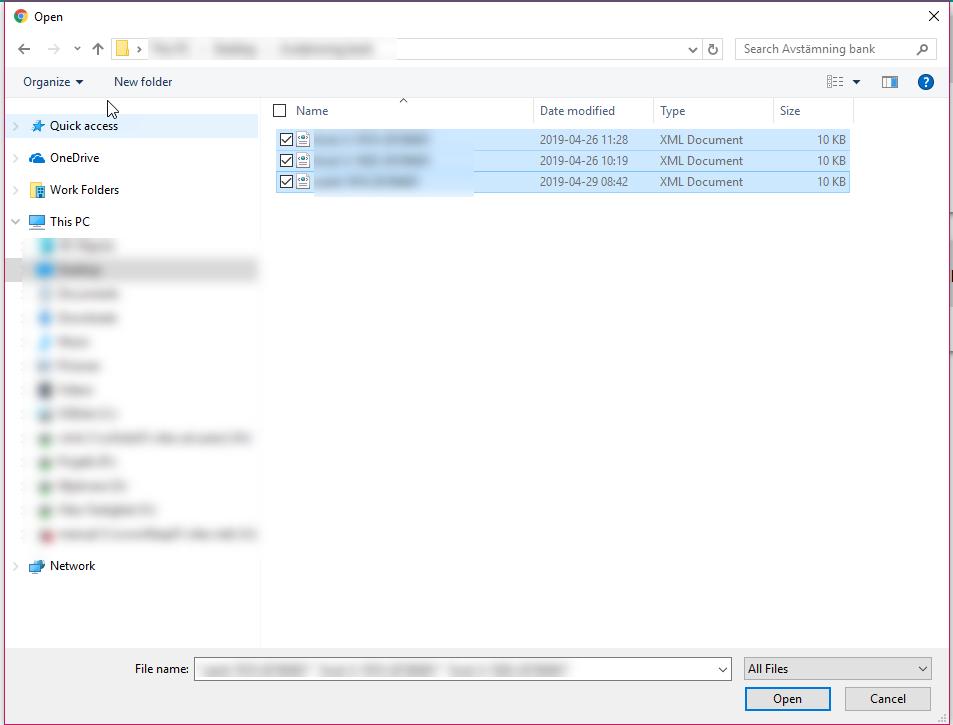Viewport: 953px width, 725px height.
Task: Uncheck the file modified 2019-04-29 08:42
Action: pos(286,182)
